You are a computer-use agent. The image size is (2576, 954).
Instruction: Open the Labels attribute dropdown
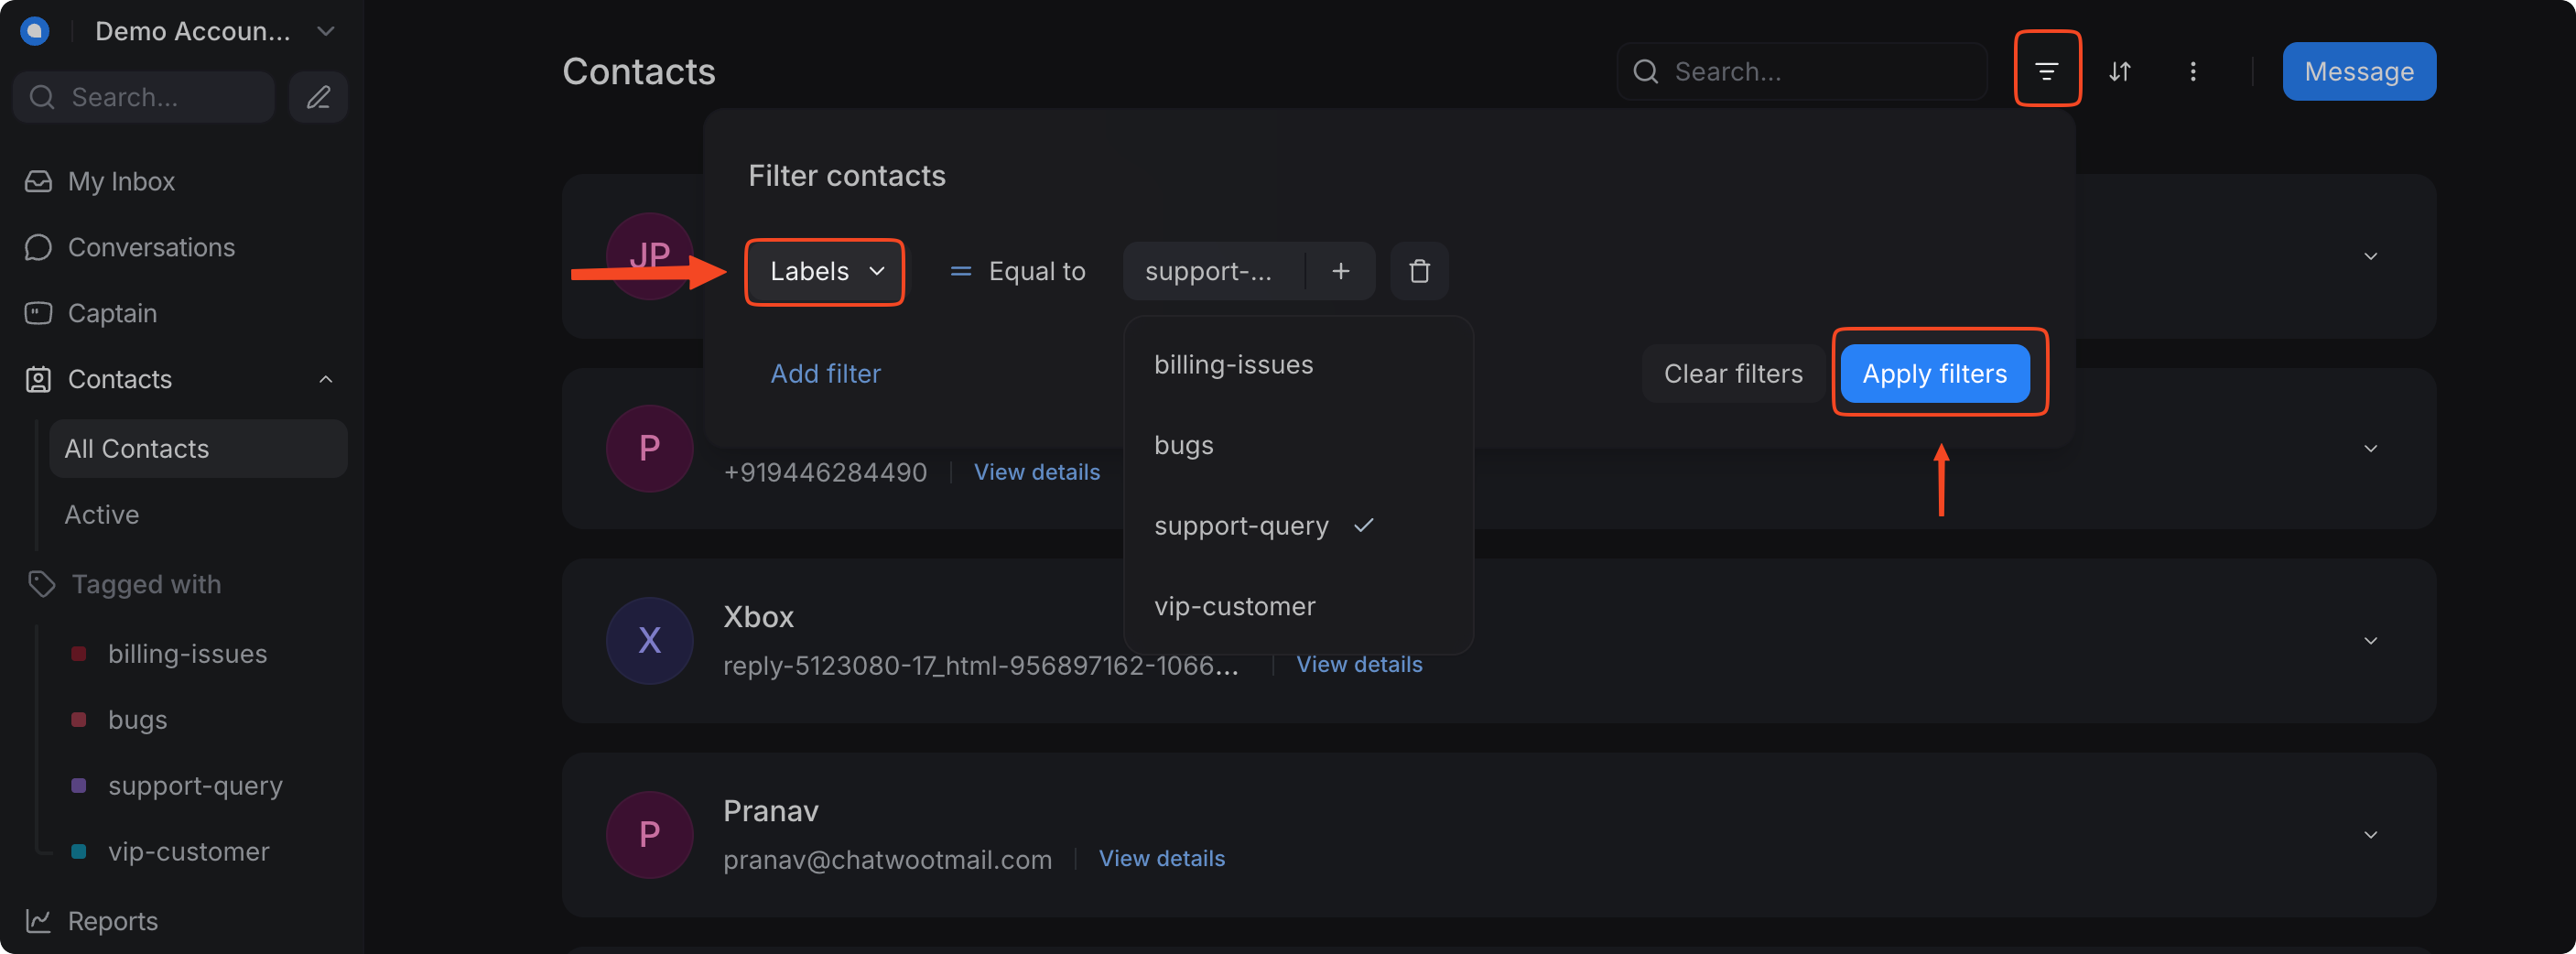(x=825, y=271)
